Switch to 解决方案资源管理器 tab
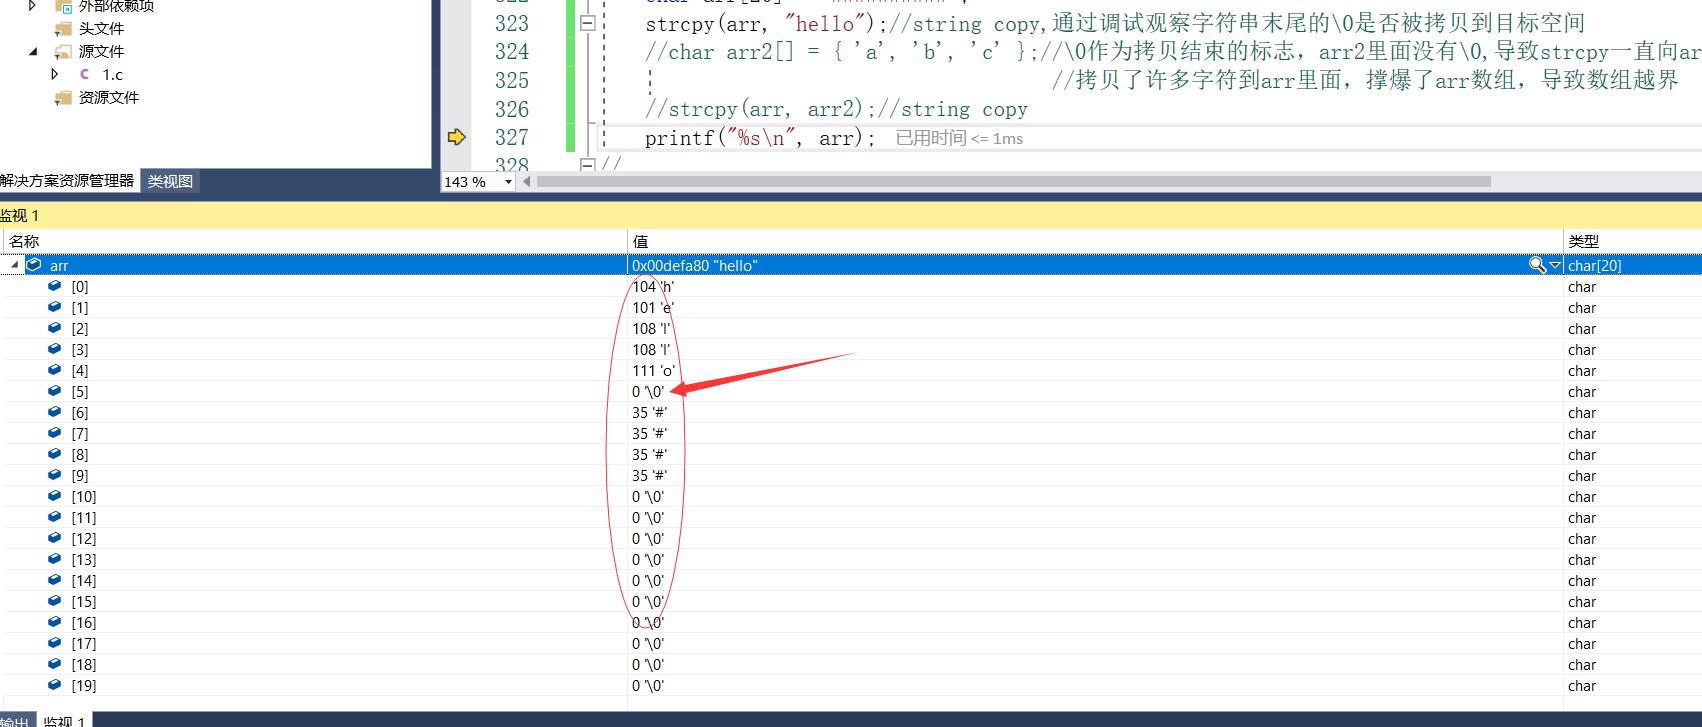The image size is (1702, 727). (68, 181)
